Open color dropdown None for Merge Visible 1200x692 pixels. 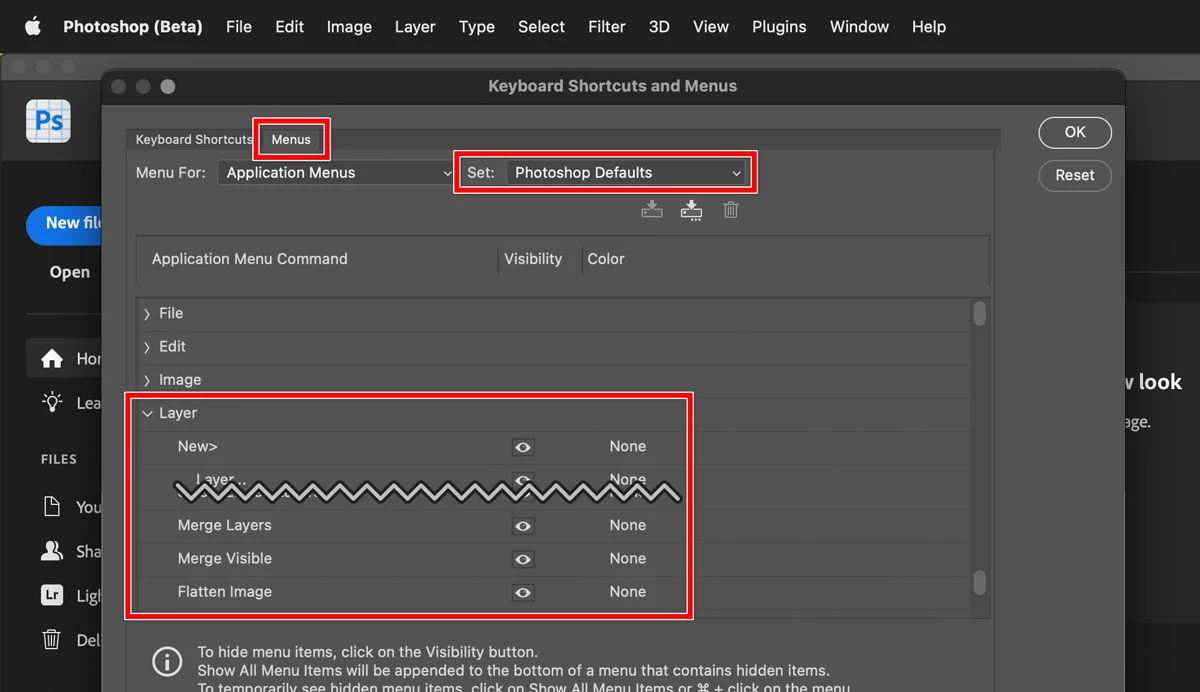[x=628, y=558]
